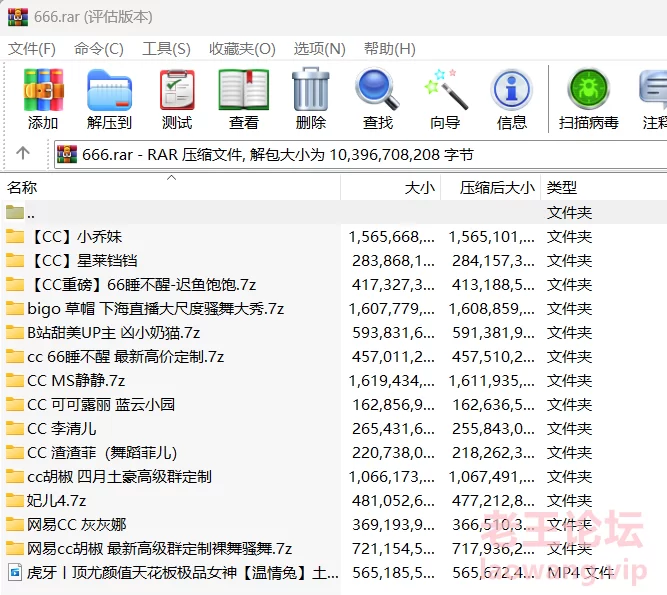The image size is (667, 595).
Task: Click packed size 1,611,935 of MS静静
Action: point(492,381)
